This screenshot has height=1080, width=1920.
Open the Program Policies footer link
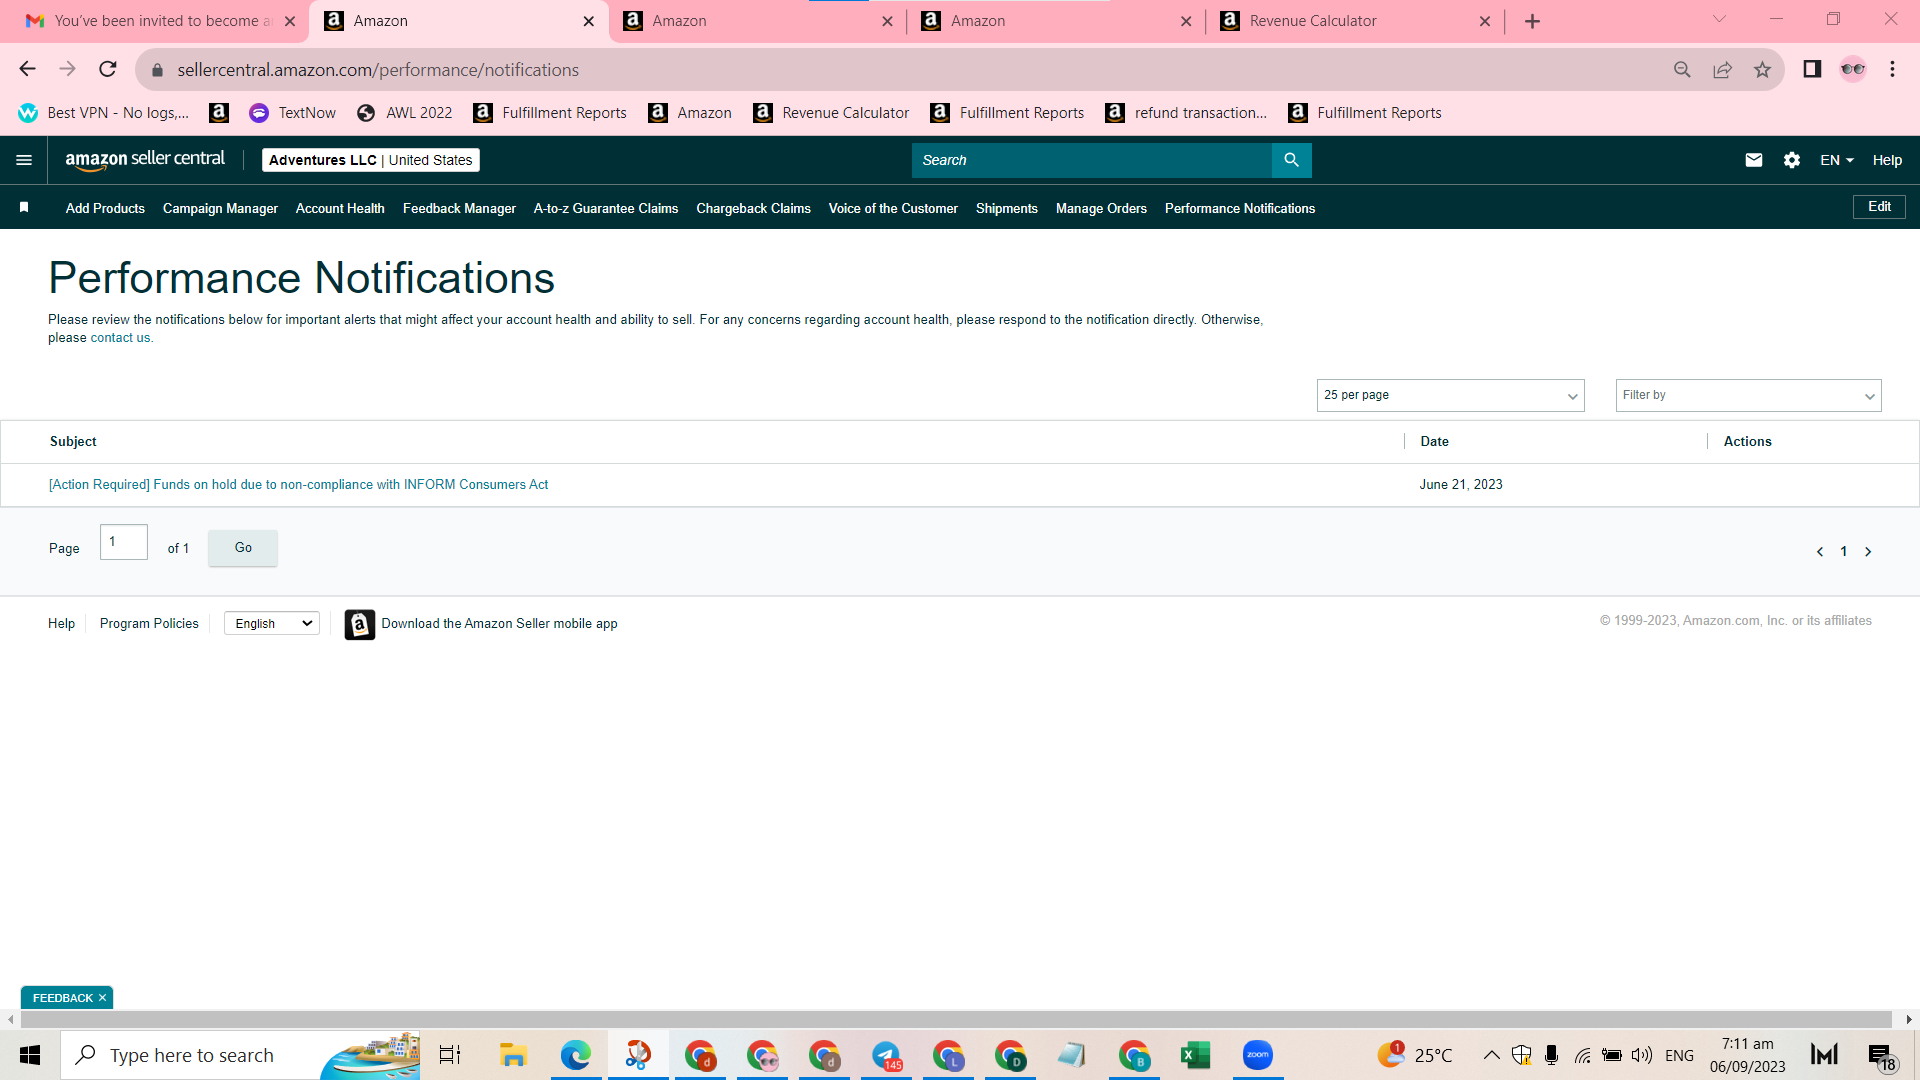(x=149, y=623)
